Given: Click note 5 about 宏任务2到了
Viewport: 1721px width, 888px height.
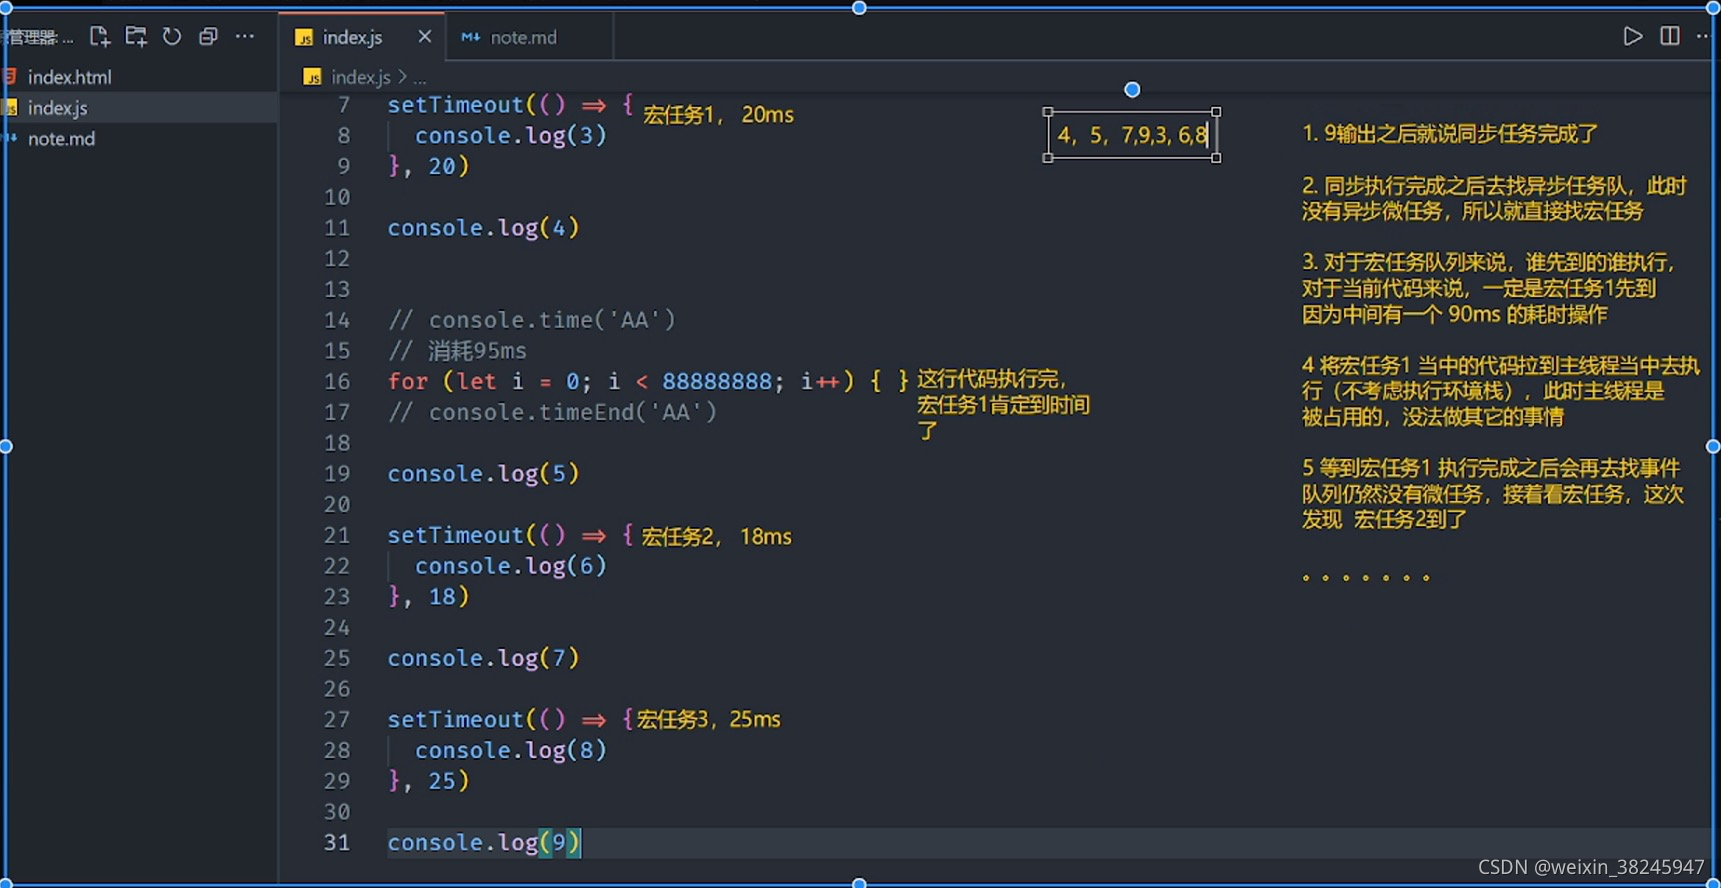Looking at the screenshot, I should (x=1492, y=494).
